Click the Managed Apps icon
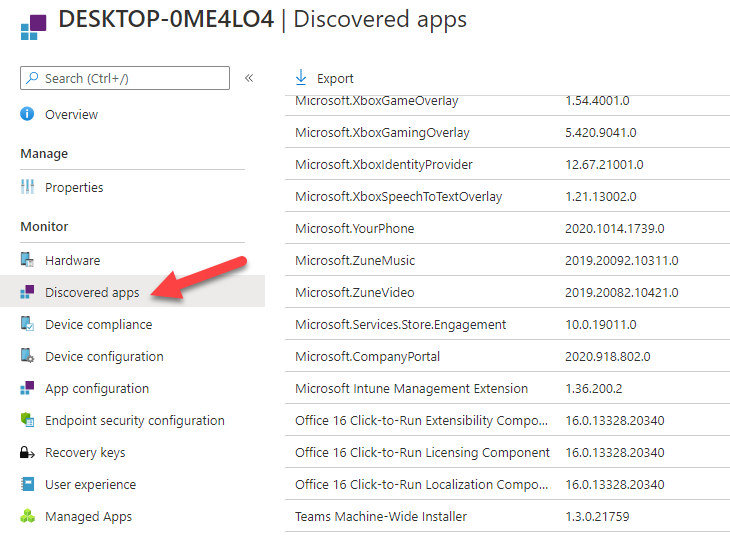 (27, 516)
